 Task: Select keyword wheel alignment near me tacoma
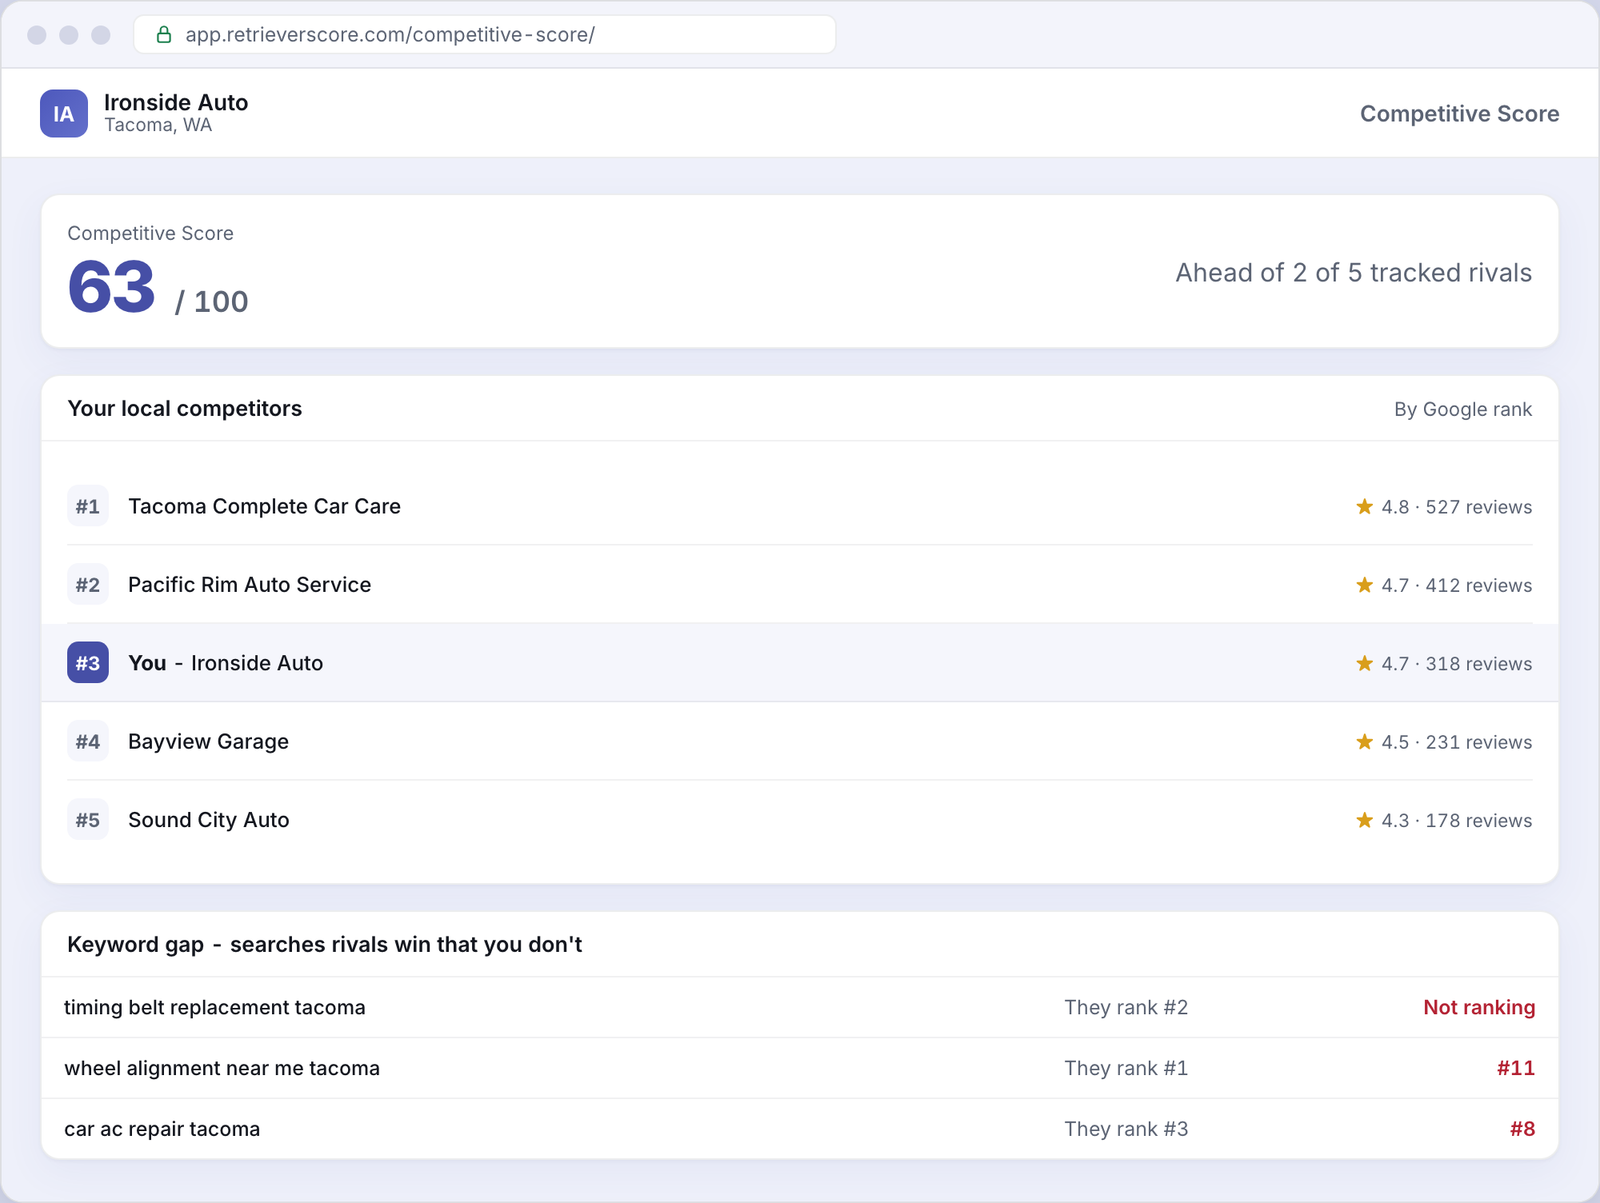[222, 1068]
